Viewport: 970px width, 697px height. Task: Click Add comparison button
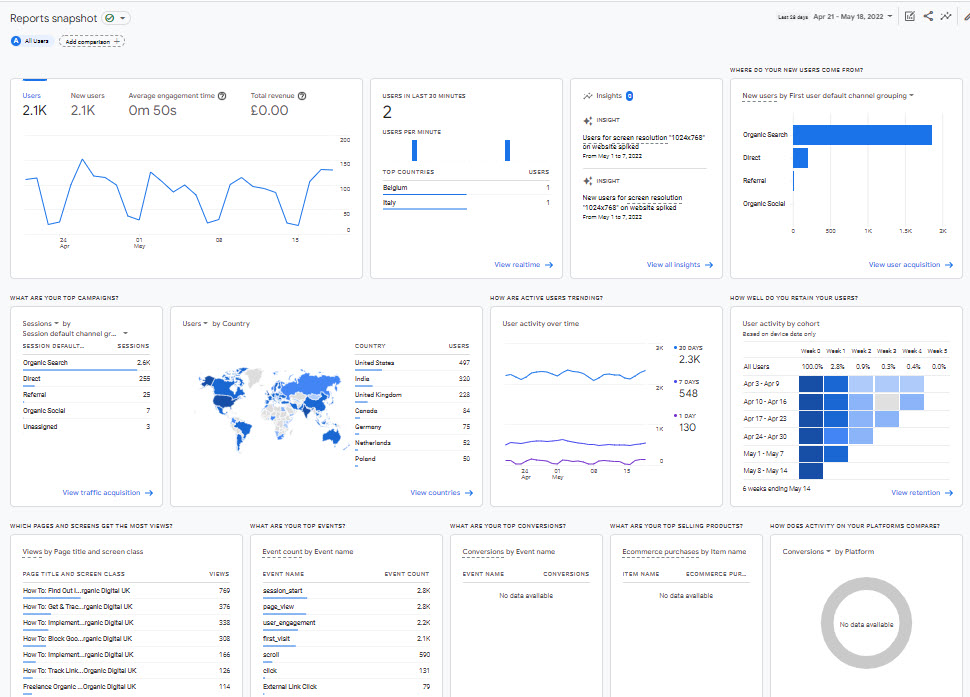[x=91, y=41]
